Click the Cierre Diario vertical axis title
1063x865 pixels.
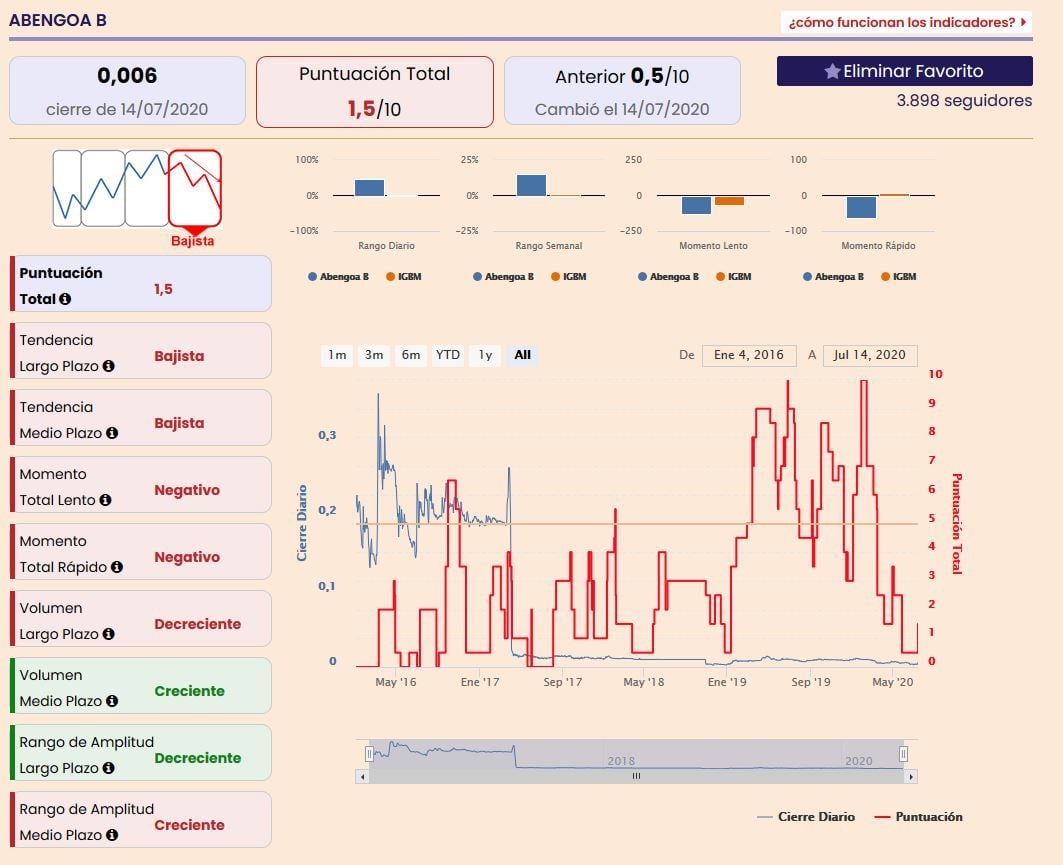click(302, 523)
